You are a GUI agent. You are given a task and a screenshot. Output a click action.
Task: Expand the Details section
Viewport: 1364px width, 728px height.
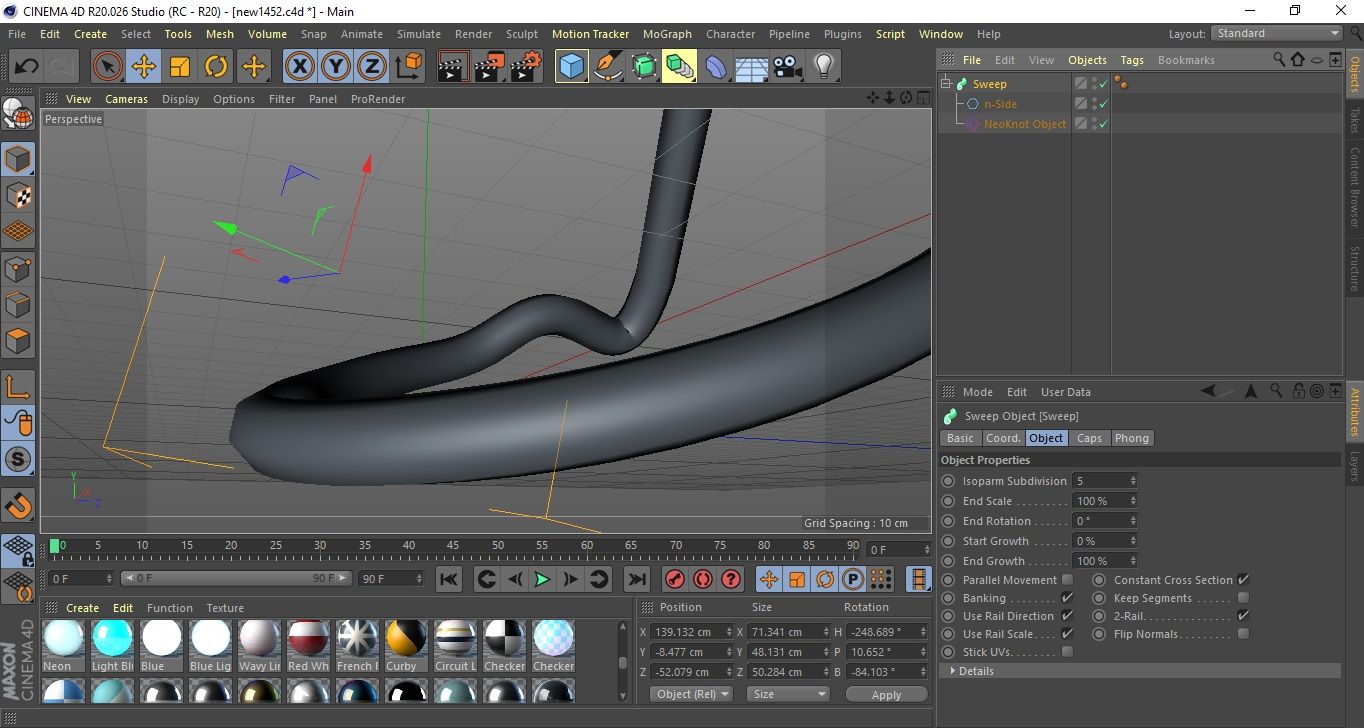pyautogui.click(x=975, y=671)
